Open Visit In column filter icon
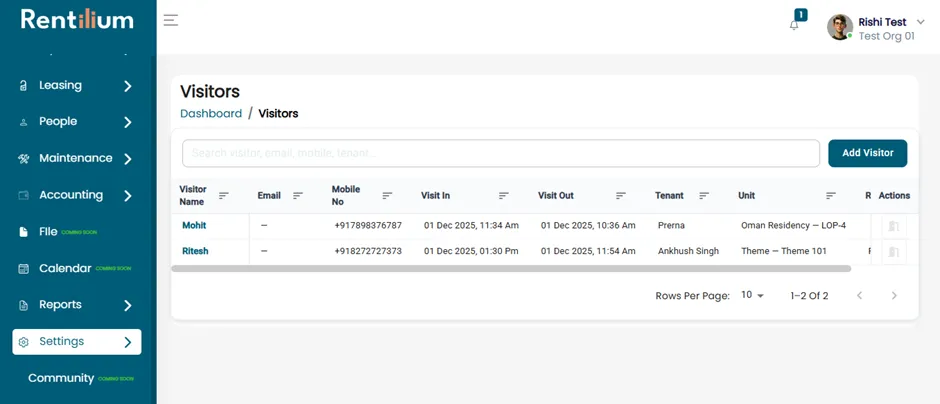This screenshot has width=940, height=404. click(x=504, y=195)
